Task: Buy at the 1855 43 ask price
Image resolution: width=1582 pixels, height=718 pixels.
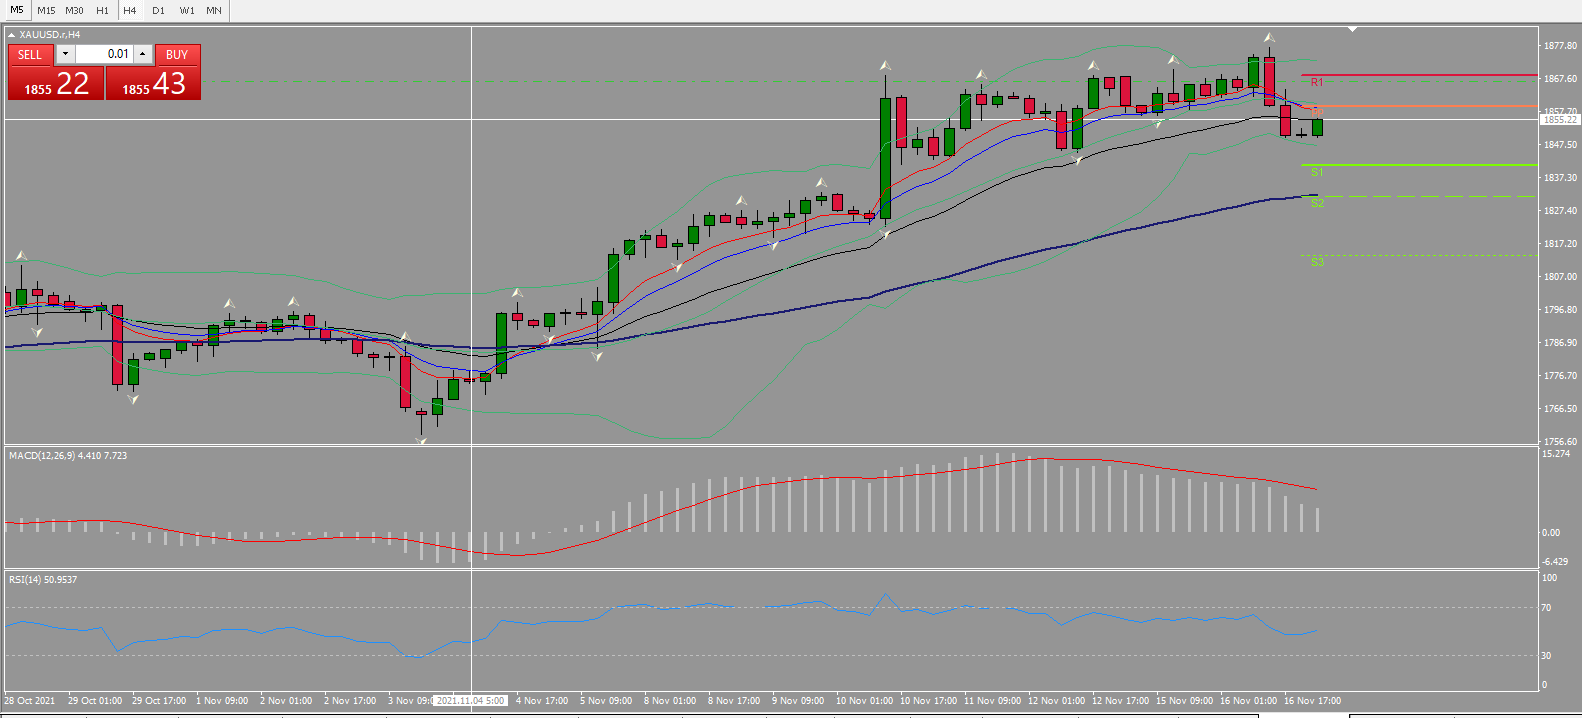Action: (x=153, y=83)
